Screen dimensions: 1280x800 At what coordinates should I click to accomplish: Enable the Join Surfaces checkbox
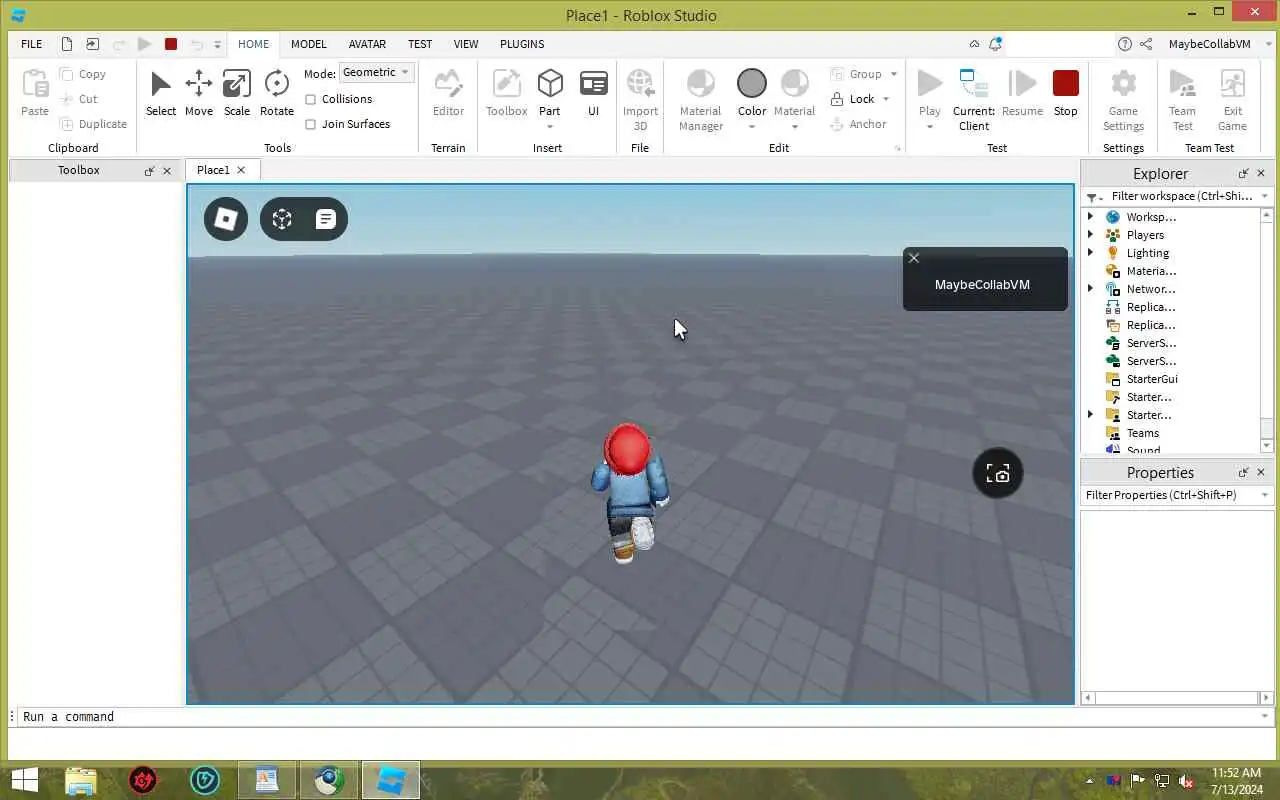310,124
